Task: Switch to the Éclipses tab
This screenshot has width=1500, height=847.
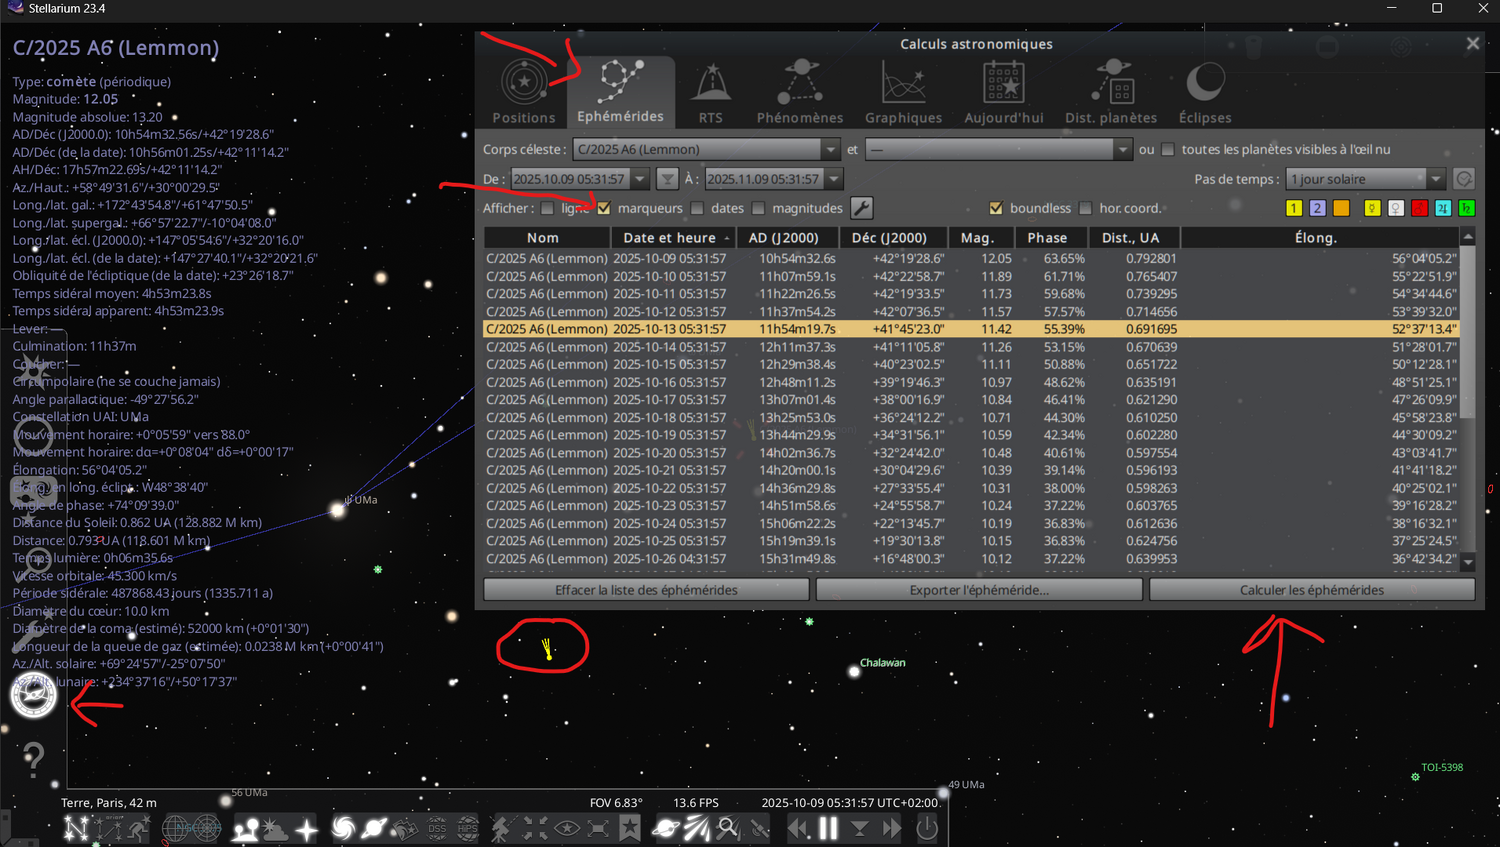Action: coord(1205,91)
